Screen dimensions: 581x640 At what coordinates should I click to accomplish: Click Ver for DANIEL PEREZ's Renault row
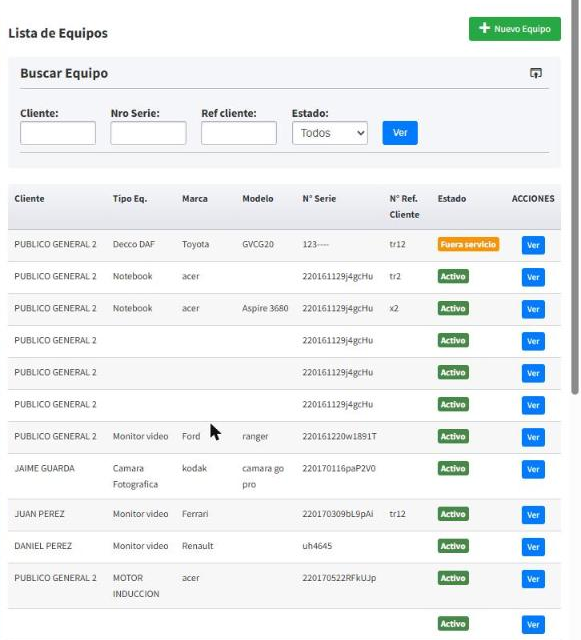tap(533, 547)
